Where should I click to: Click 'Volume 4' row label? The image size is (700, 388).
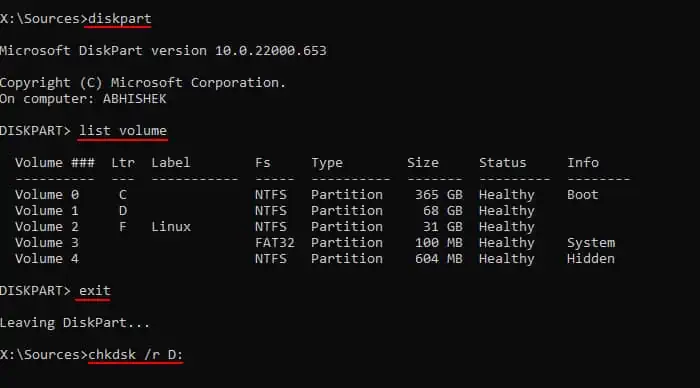[x=47, y=259]
